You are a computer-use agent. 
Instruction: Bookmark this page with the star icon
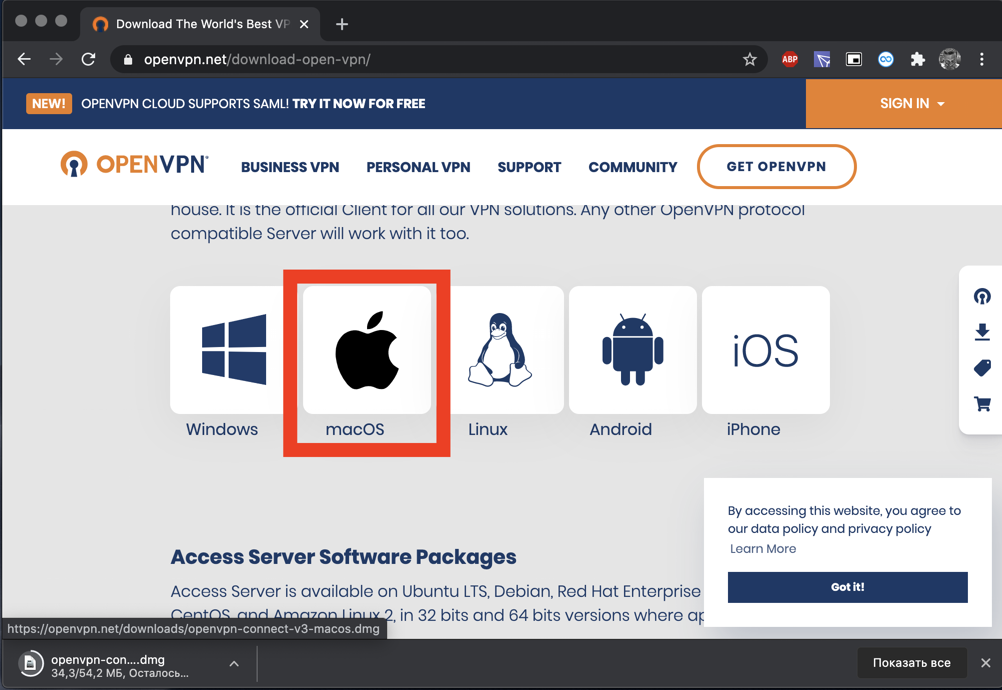coord(750,60)
